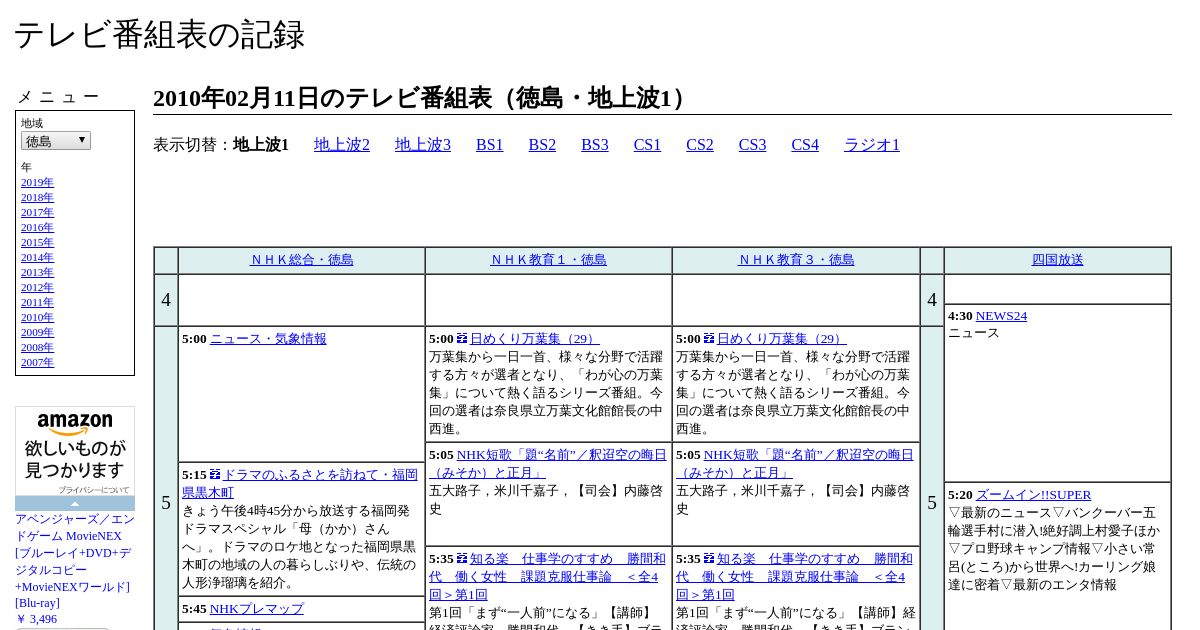
Task: Open the ＮＨＫ総合・徳島 channel header link
Action: 302,260
